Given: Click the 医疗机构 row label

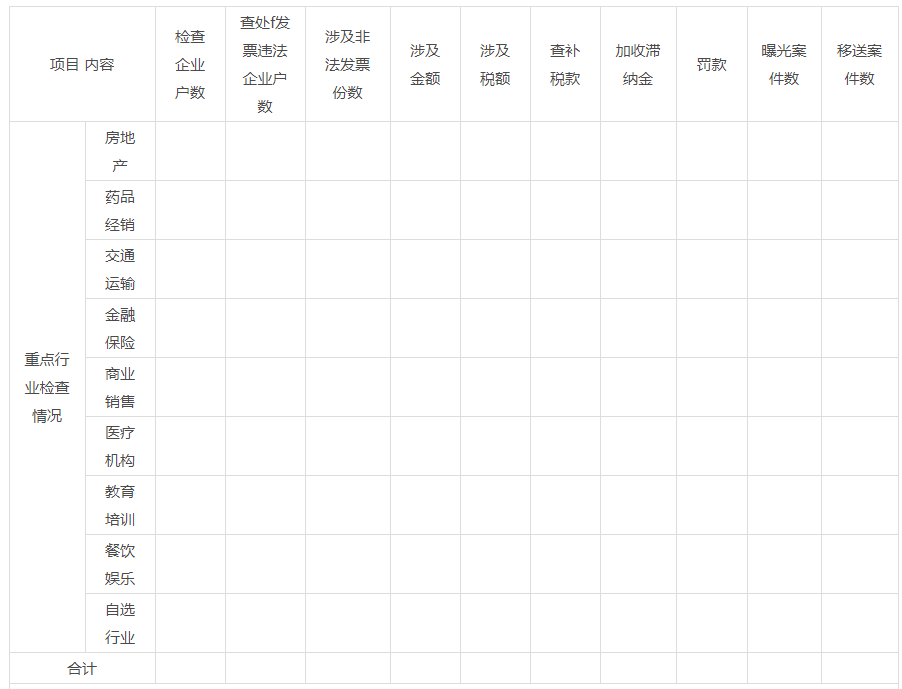Looking at the screenshot, I should [x=120, y=447].
